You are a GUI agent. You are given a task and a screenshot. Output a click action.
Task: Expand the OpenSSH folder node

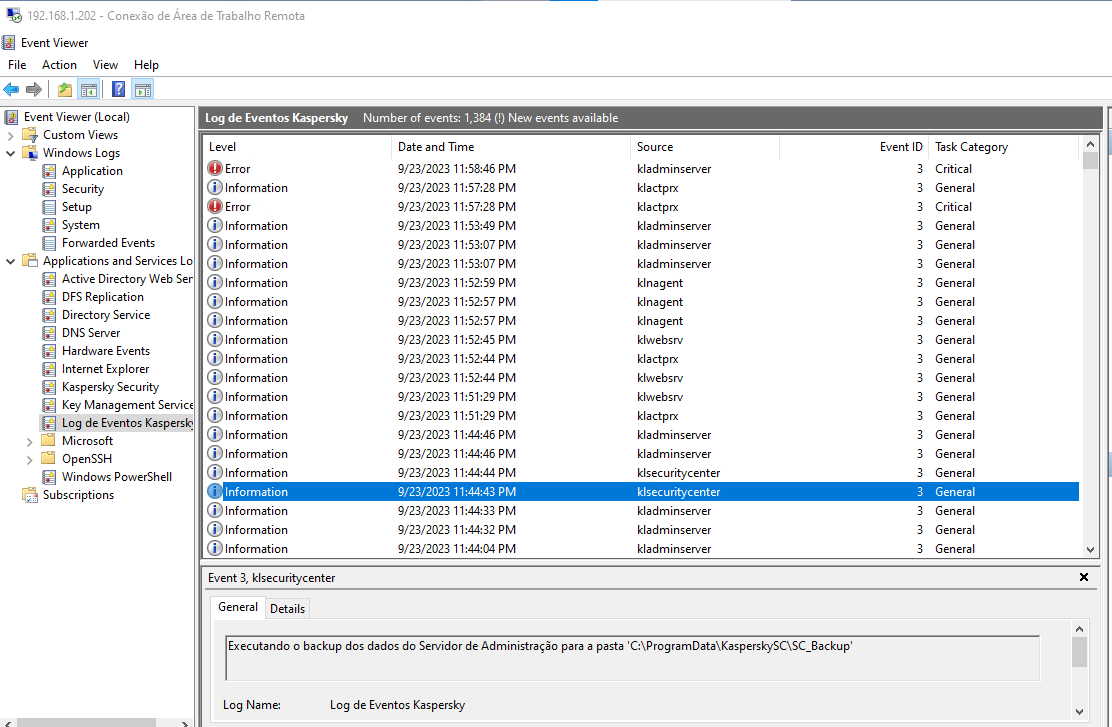click(30, 459)
